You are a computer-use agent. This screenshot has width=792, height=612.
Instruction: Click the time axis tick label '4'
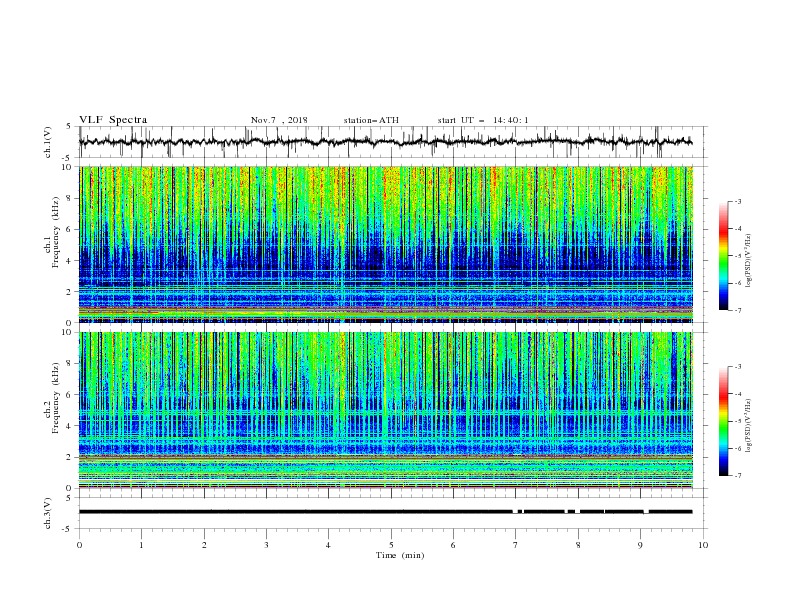click(x=329, y=545)
